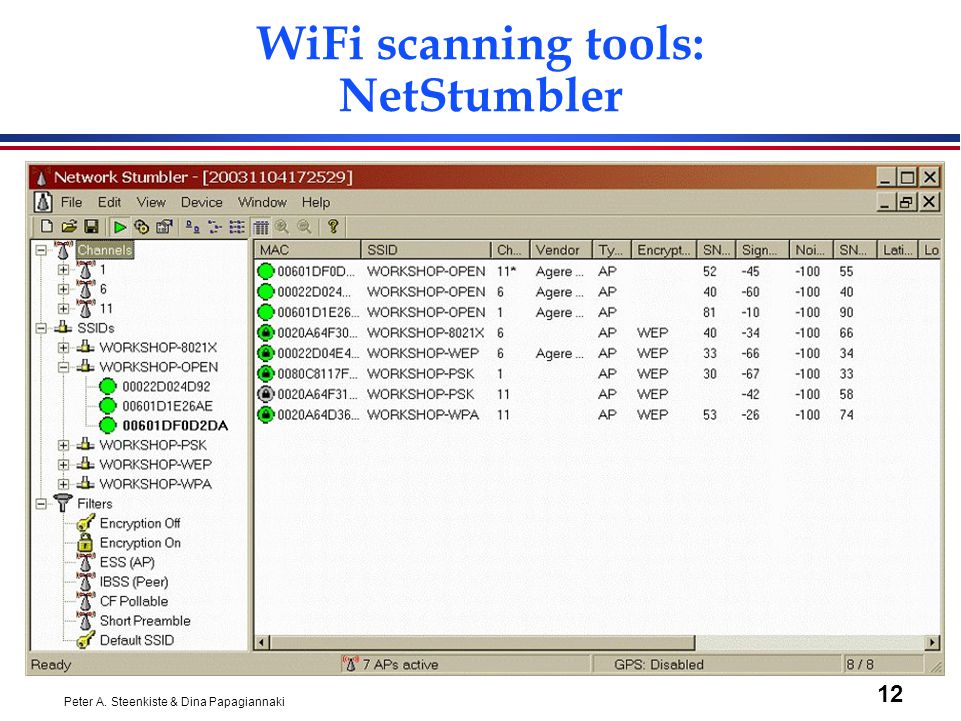Viewport: 961px width, 721px height.
Task: Sort by the Vendor column header
Action: click(x=561, y=250)
